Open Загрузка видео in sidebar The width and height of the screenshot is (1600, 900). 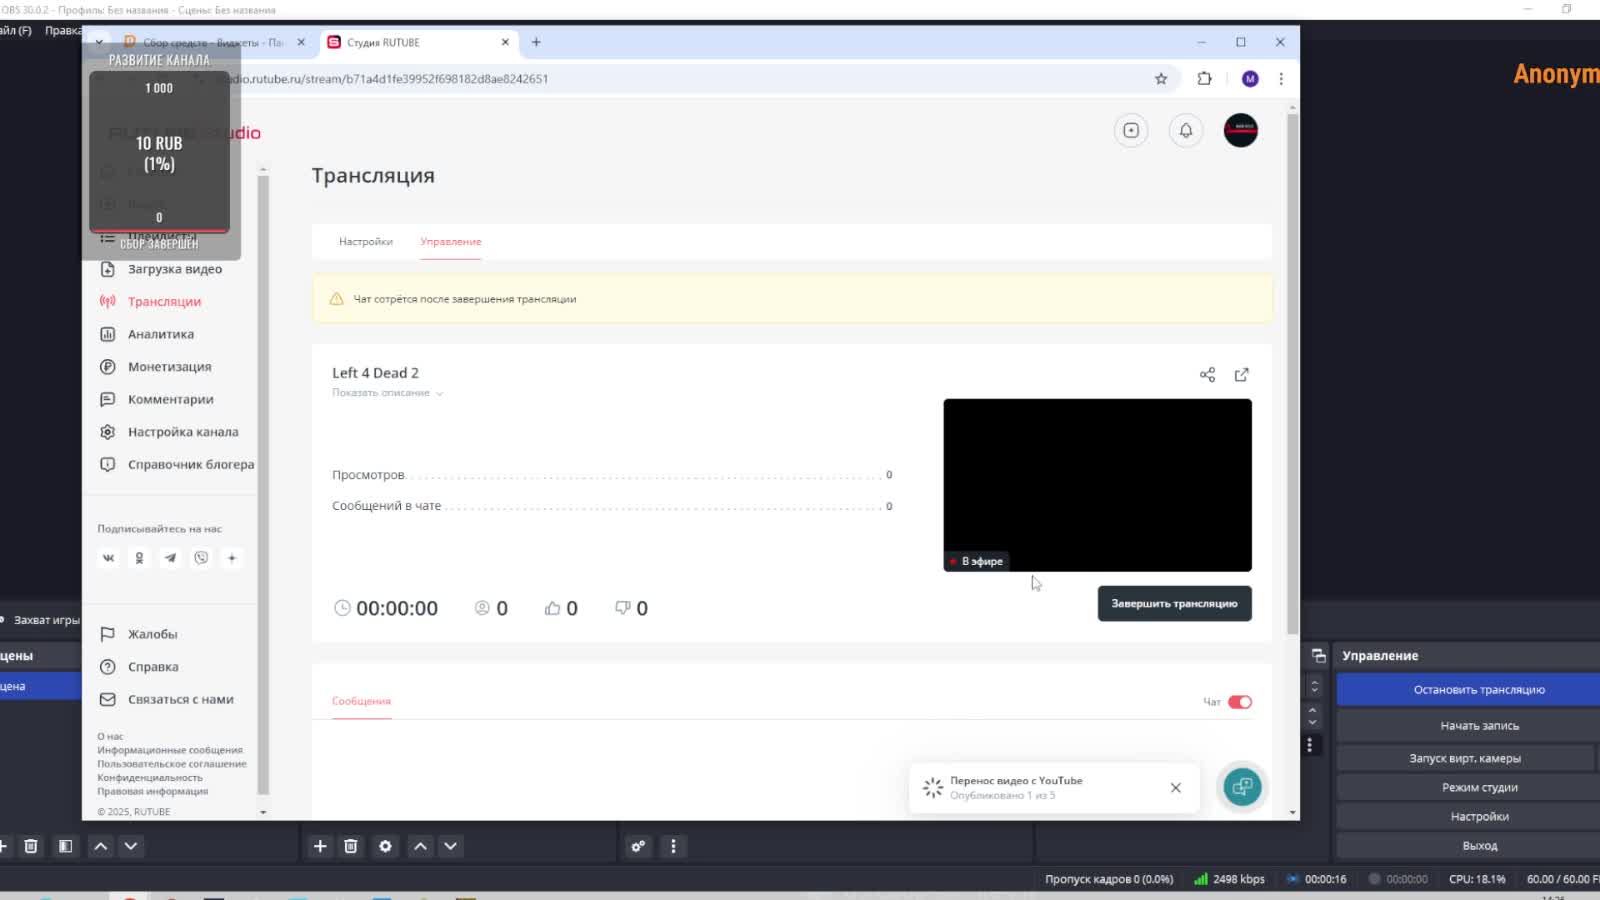click(x=175, y=269)
